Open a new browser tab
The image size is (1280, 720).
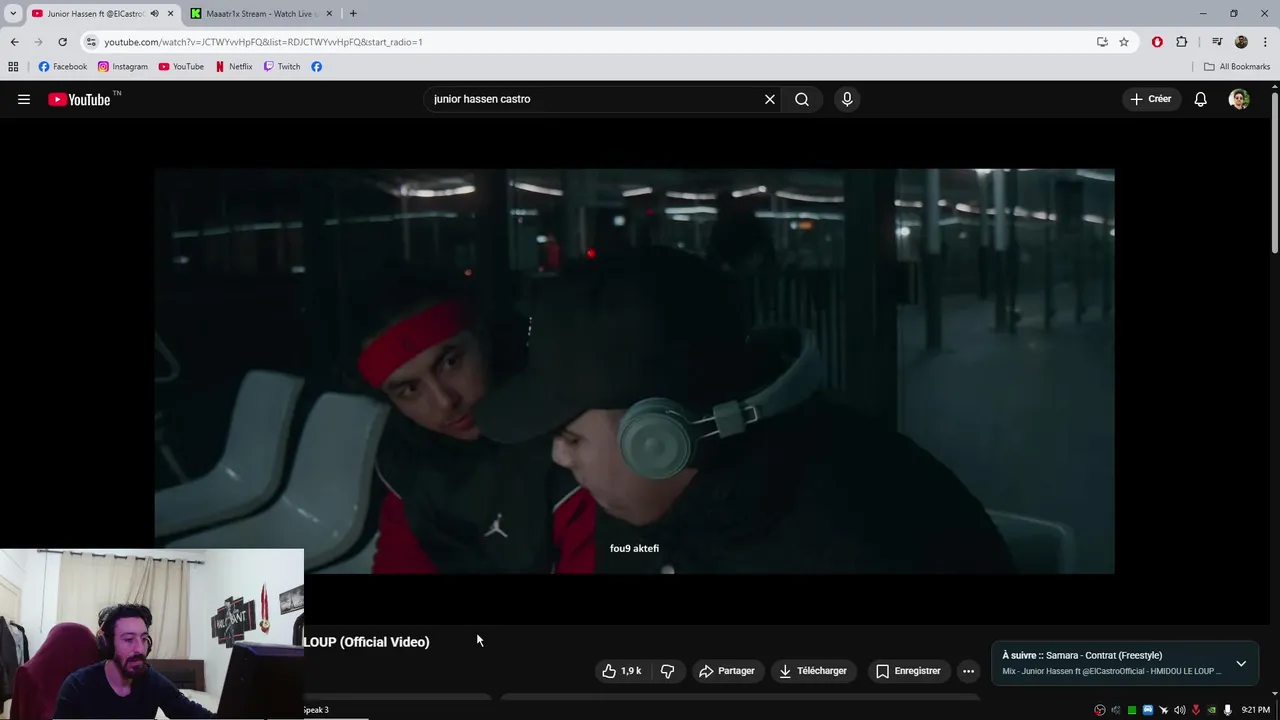[x=353, y=14]
